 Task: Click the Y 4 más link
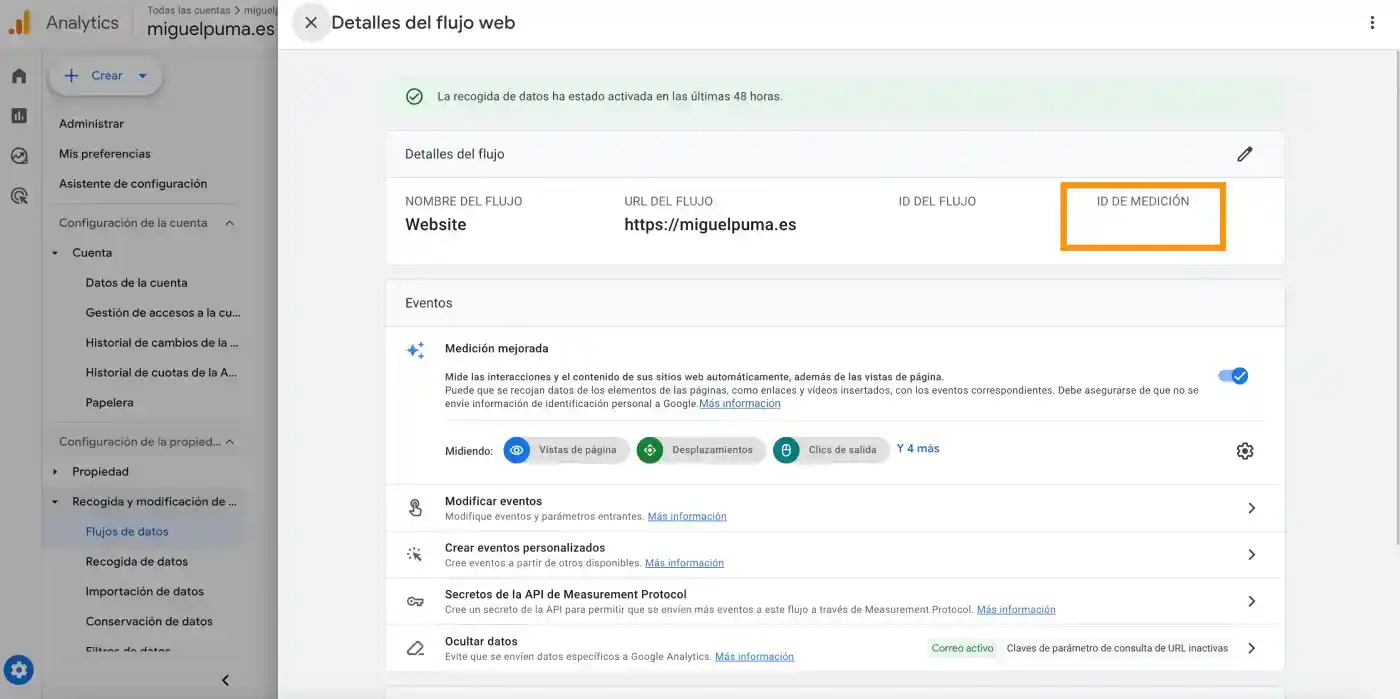[917, 449]
